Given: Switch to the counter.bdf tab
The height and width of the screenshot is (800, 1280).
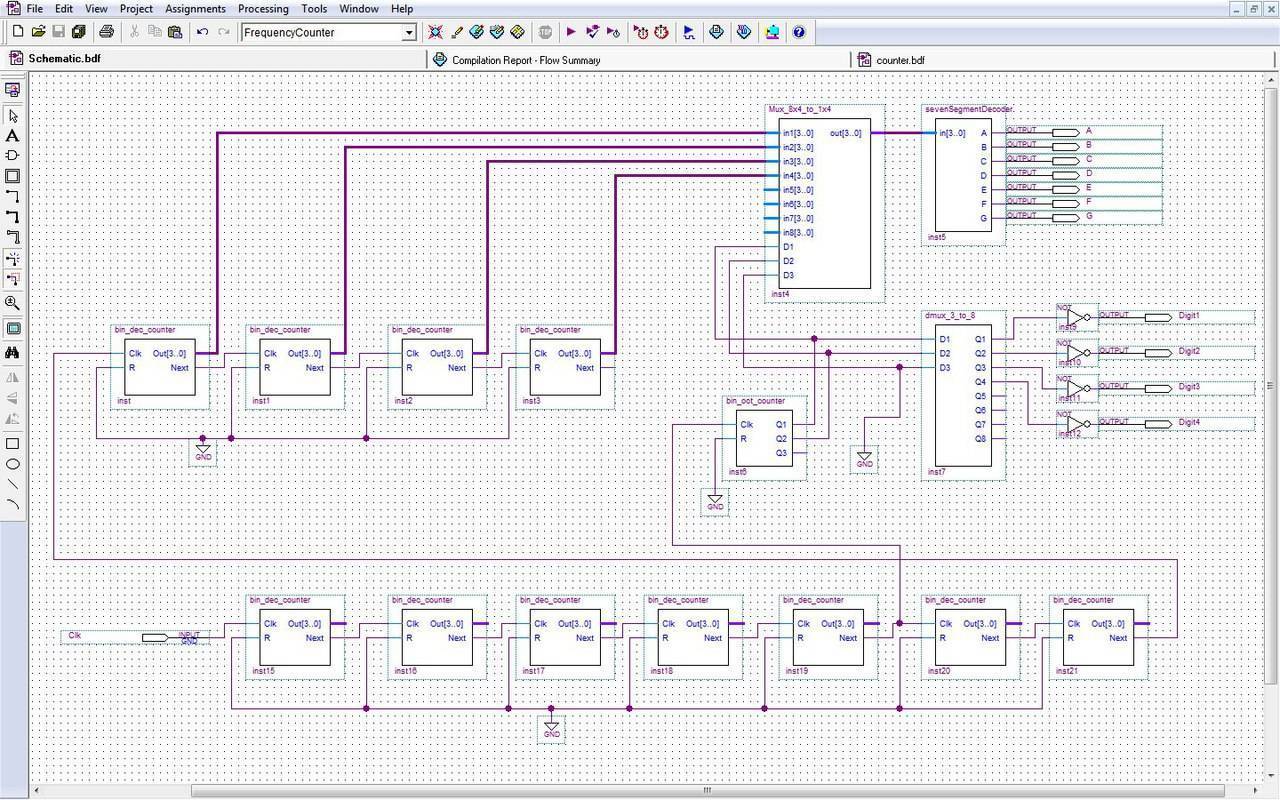Looking at the screenshot, I should pyautogui.click(x=899, y=60).
